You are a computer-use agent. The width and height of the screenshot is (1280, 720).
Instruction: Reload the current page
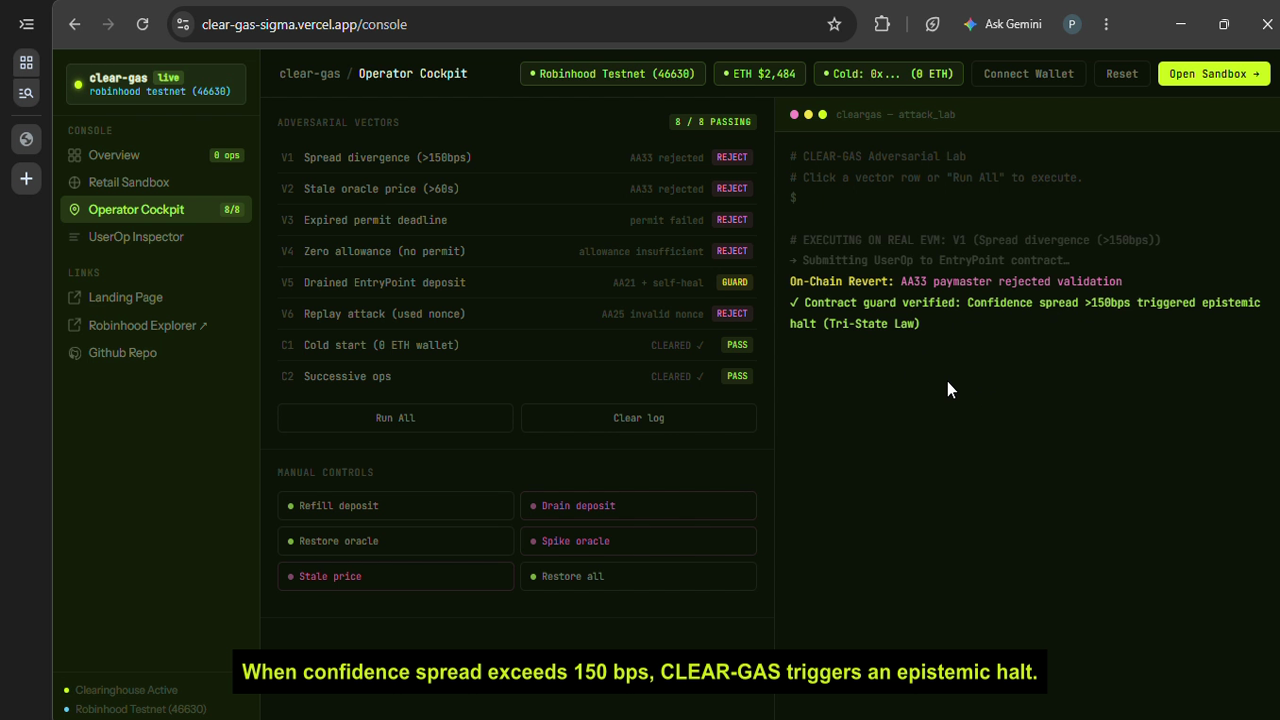point(142,24)
